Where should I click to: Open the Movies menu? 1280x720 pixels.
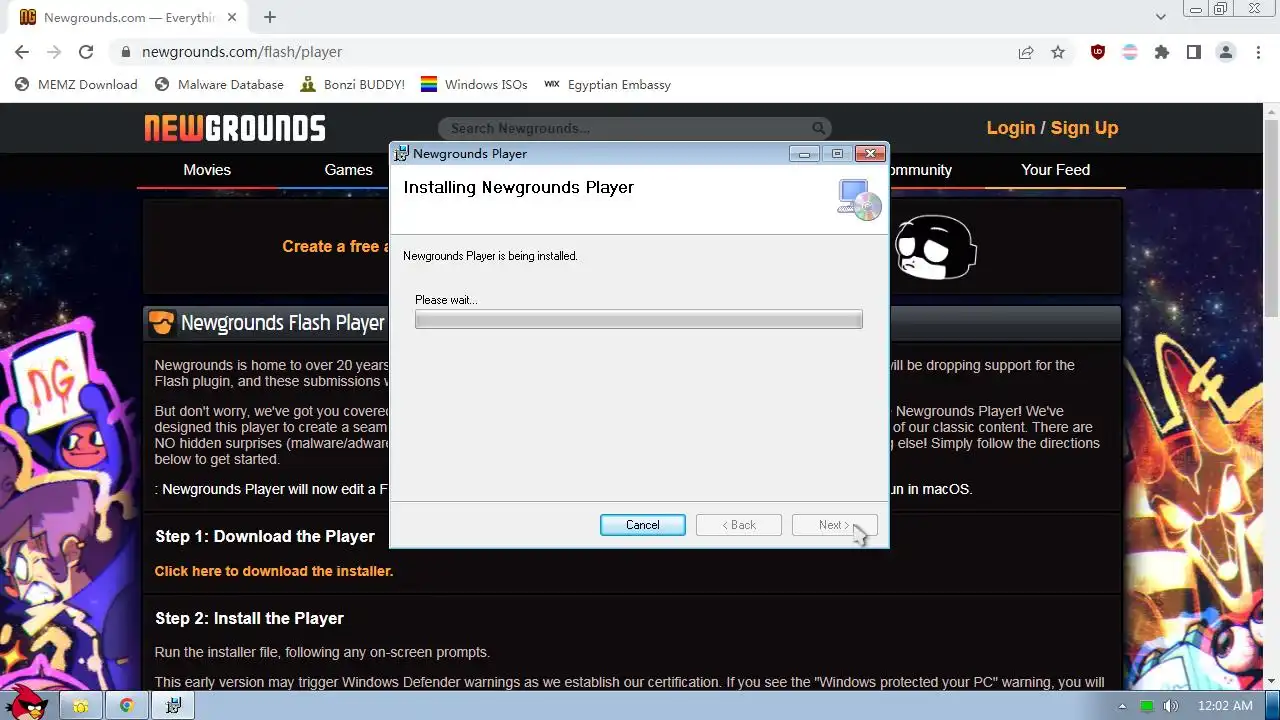pyautogui.click(x=207, y=170)
